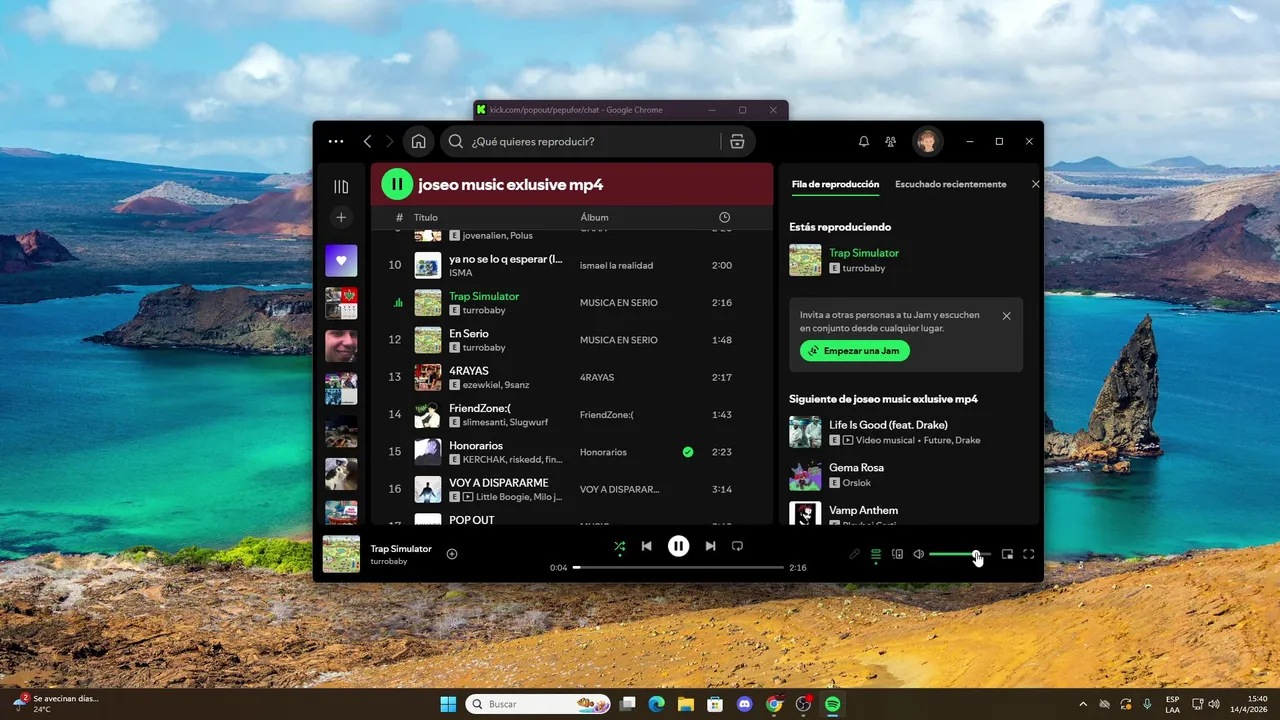
Task: Open connect to a device icon
Action: click(897, 554)
